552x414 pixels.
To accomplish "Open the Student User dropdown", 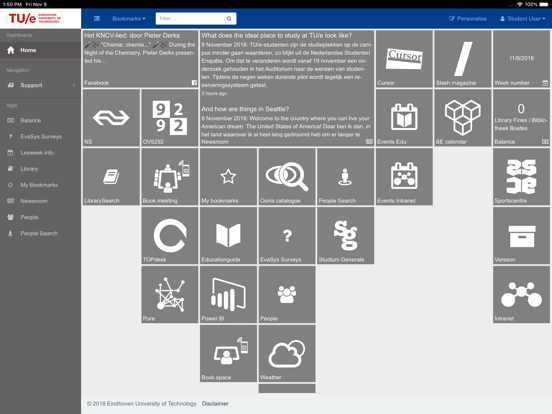I will pyautogui.click(x=522, y=18).
